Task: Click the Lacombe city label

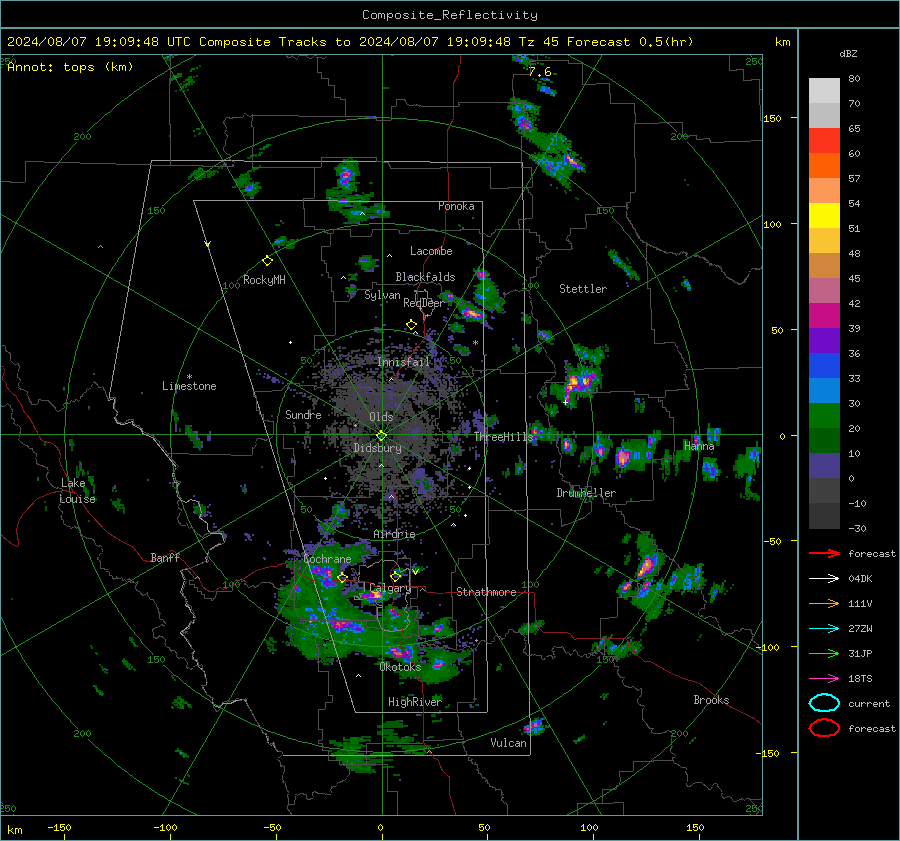Action: pyautogui.click(x=431, y=251)
